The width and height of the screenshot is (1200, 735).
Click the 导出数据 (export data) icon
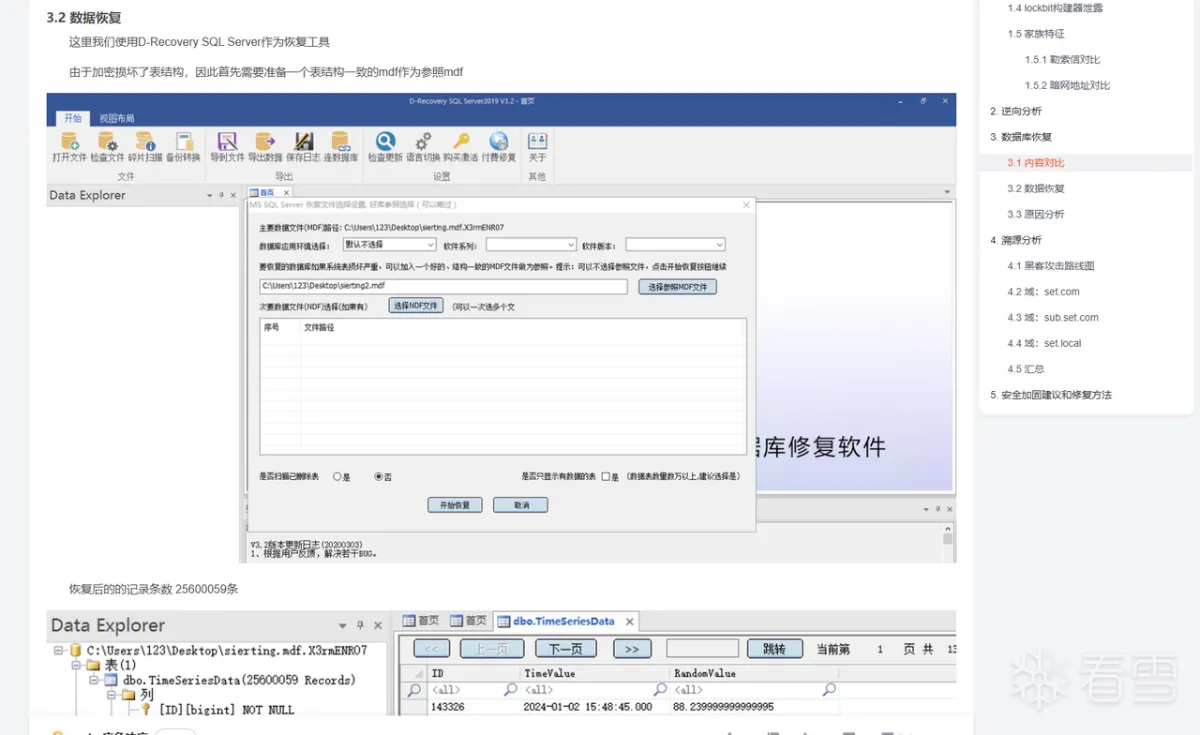(x=265, y=142)
